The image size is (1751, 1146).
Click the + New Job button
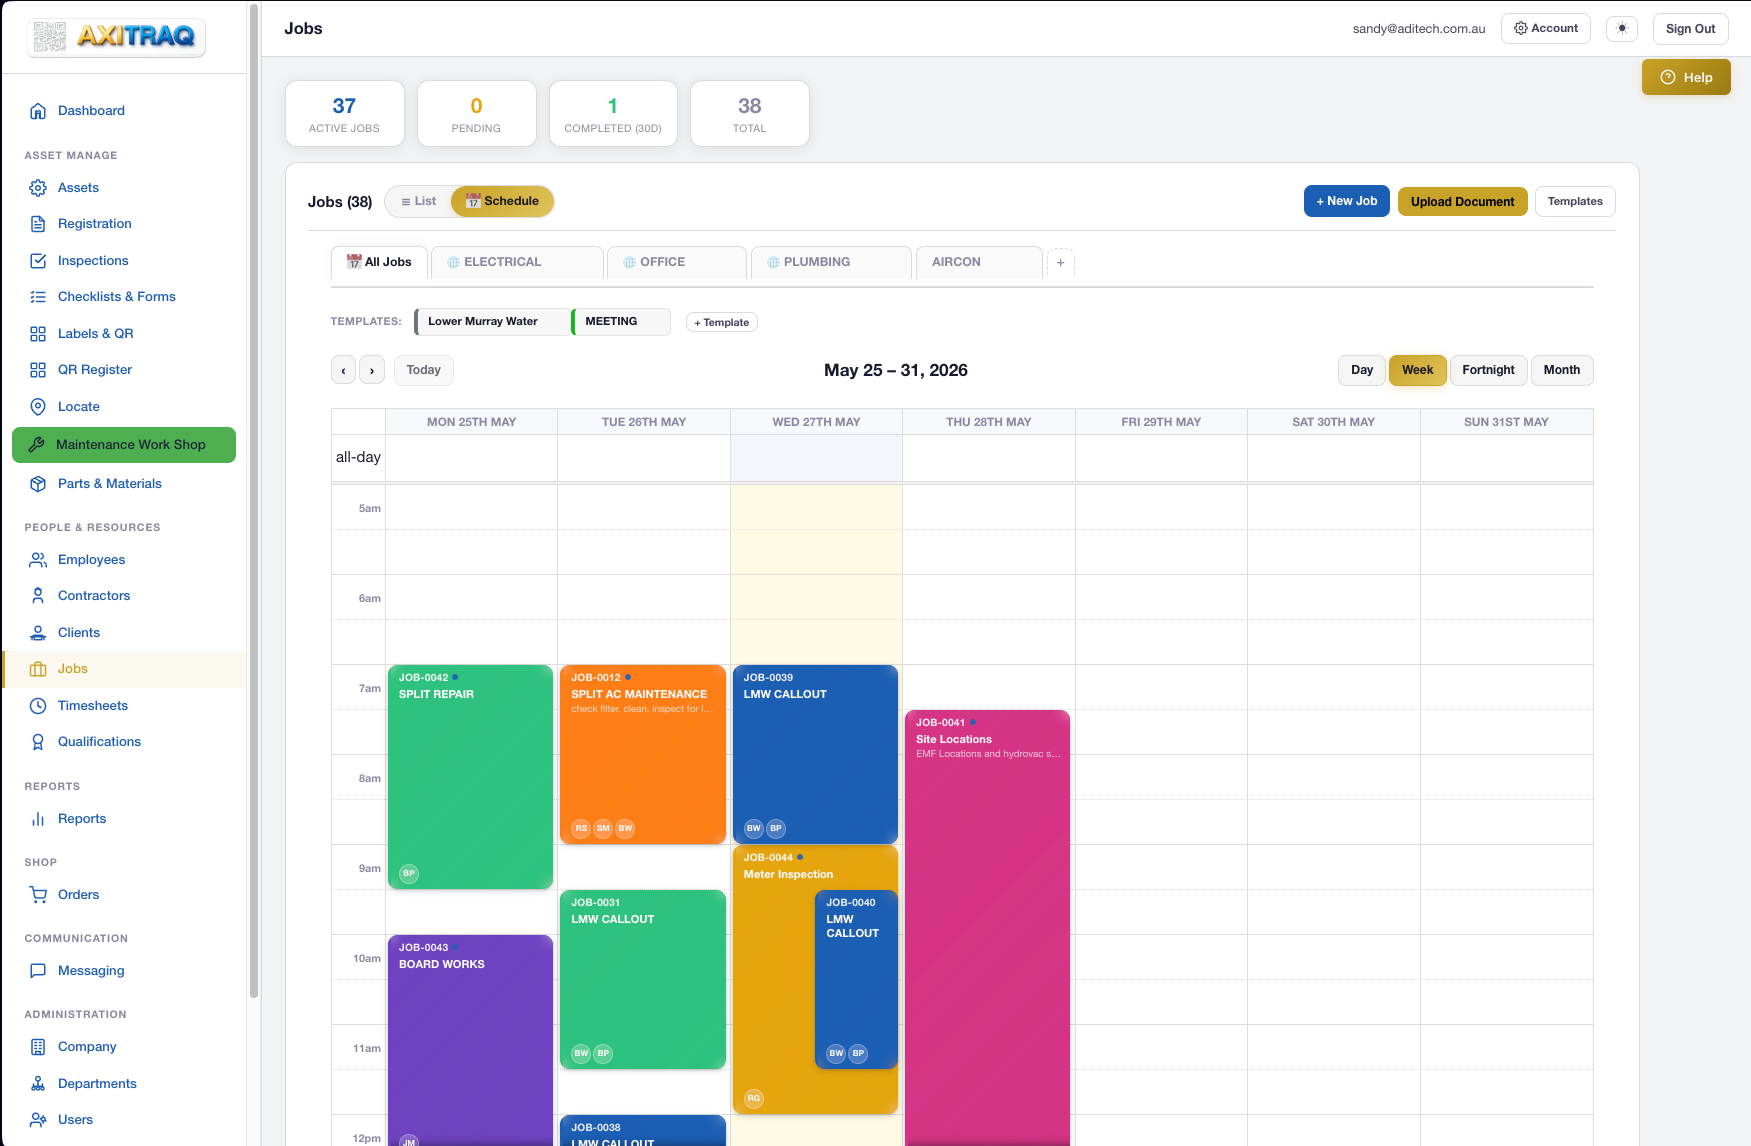tap(1347, 202)
